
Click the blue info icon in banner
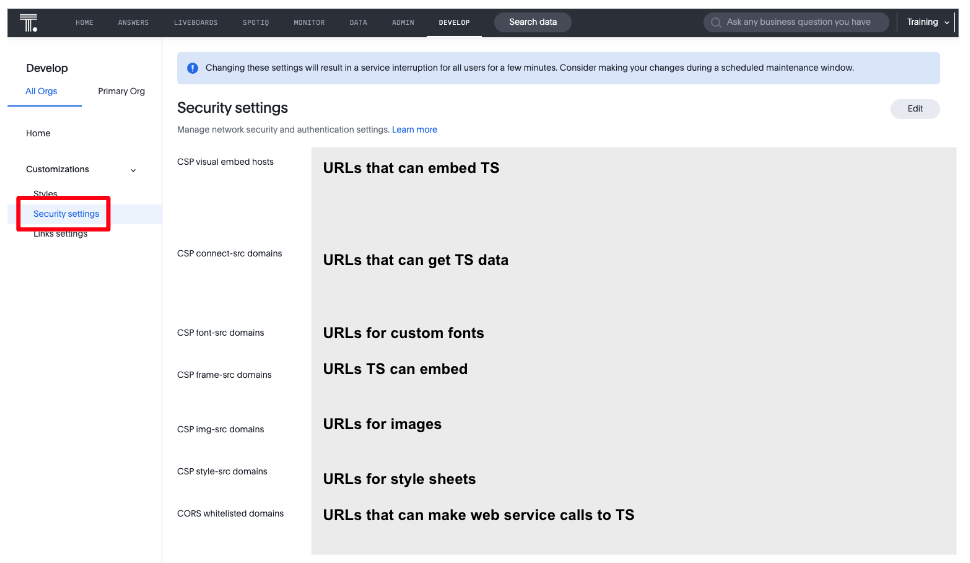coord(192,68)
